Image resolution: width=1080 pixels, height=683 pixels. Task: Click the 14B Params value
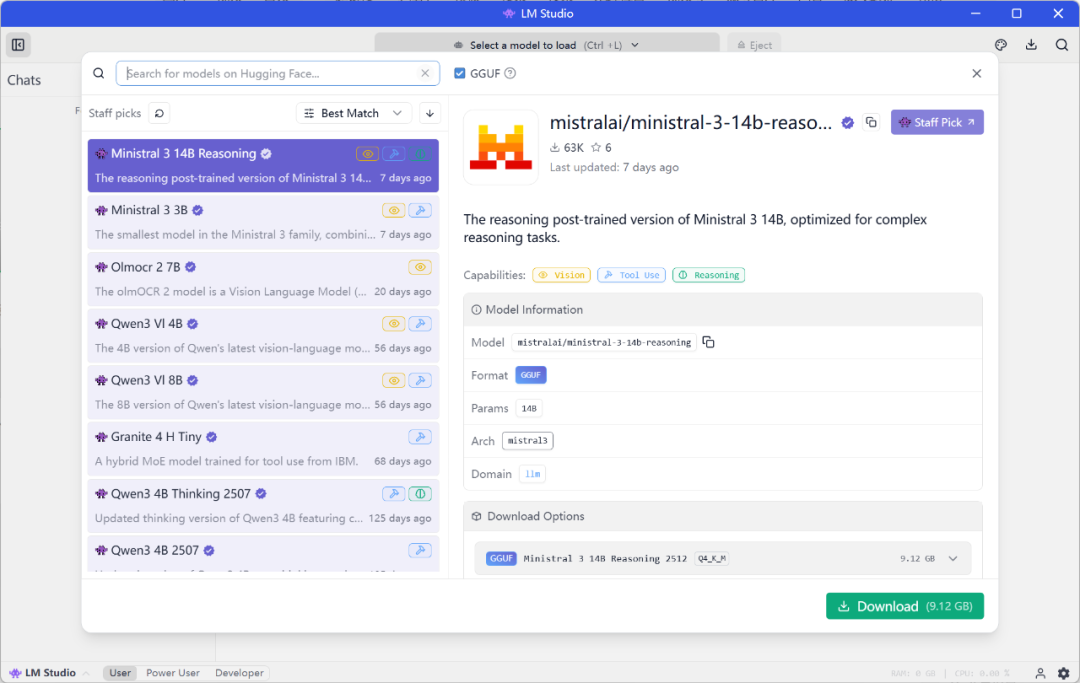coord(529,408)
